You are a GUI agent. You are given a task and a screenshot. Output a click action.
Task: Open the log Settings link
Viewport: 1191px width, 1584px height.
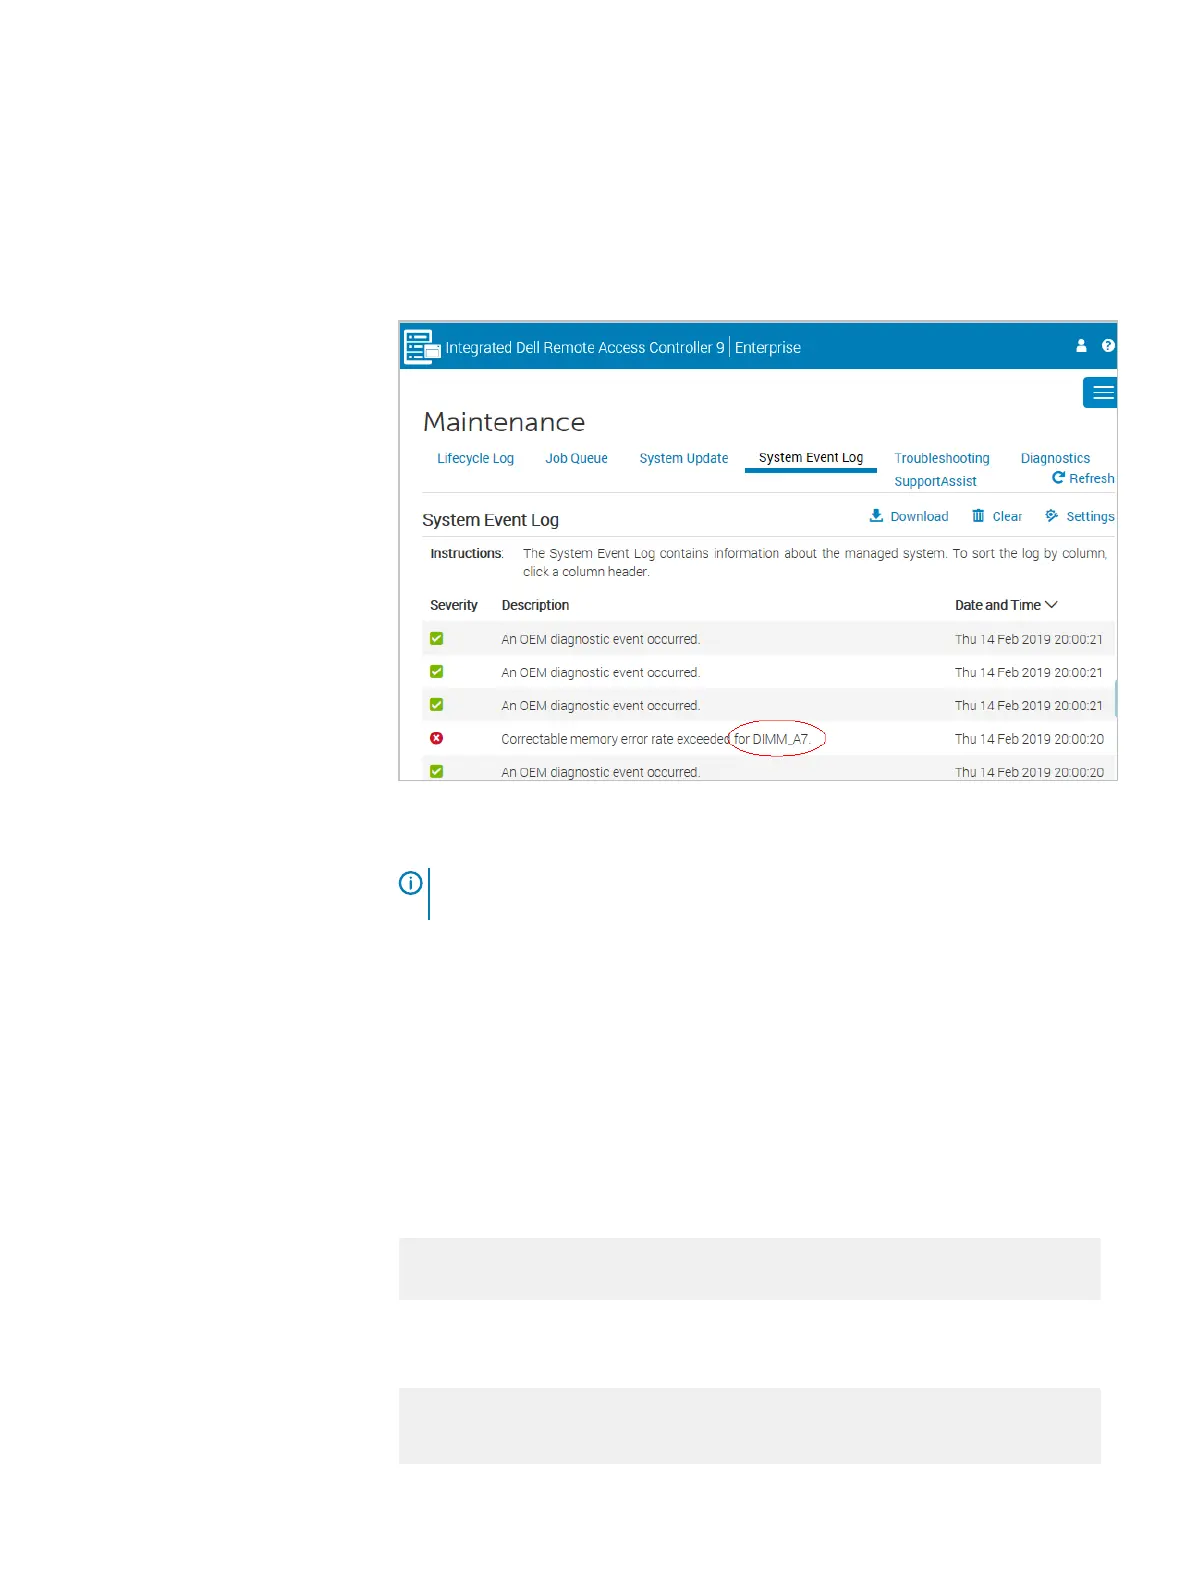(x=1080, y=516)
